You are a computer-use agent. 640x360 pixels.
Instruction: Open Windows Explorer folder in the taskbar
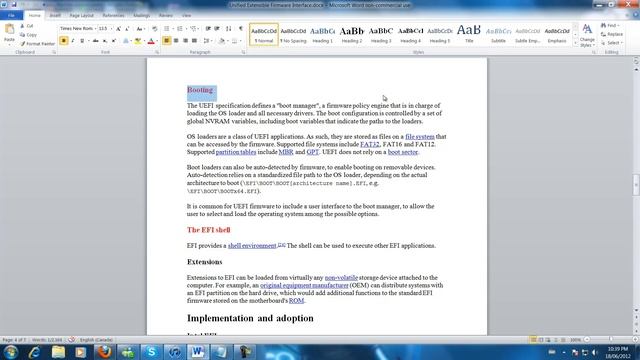click(x=58, y=351)
